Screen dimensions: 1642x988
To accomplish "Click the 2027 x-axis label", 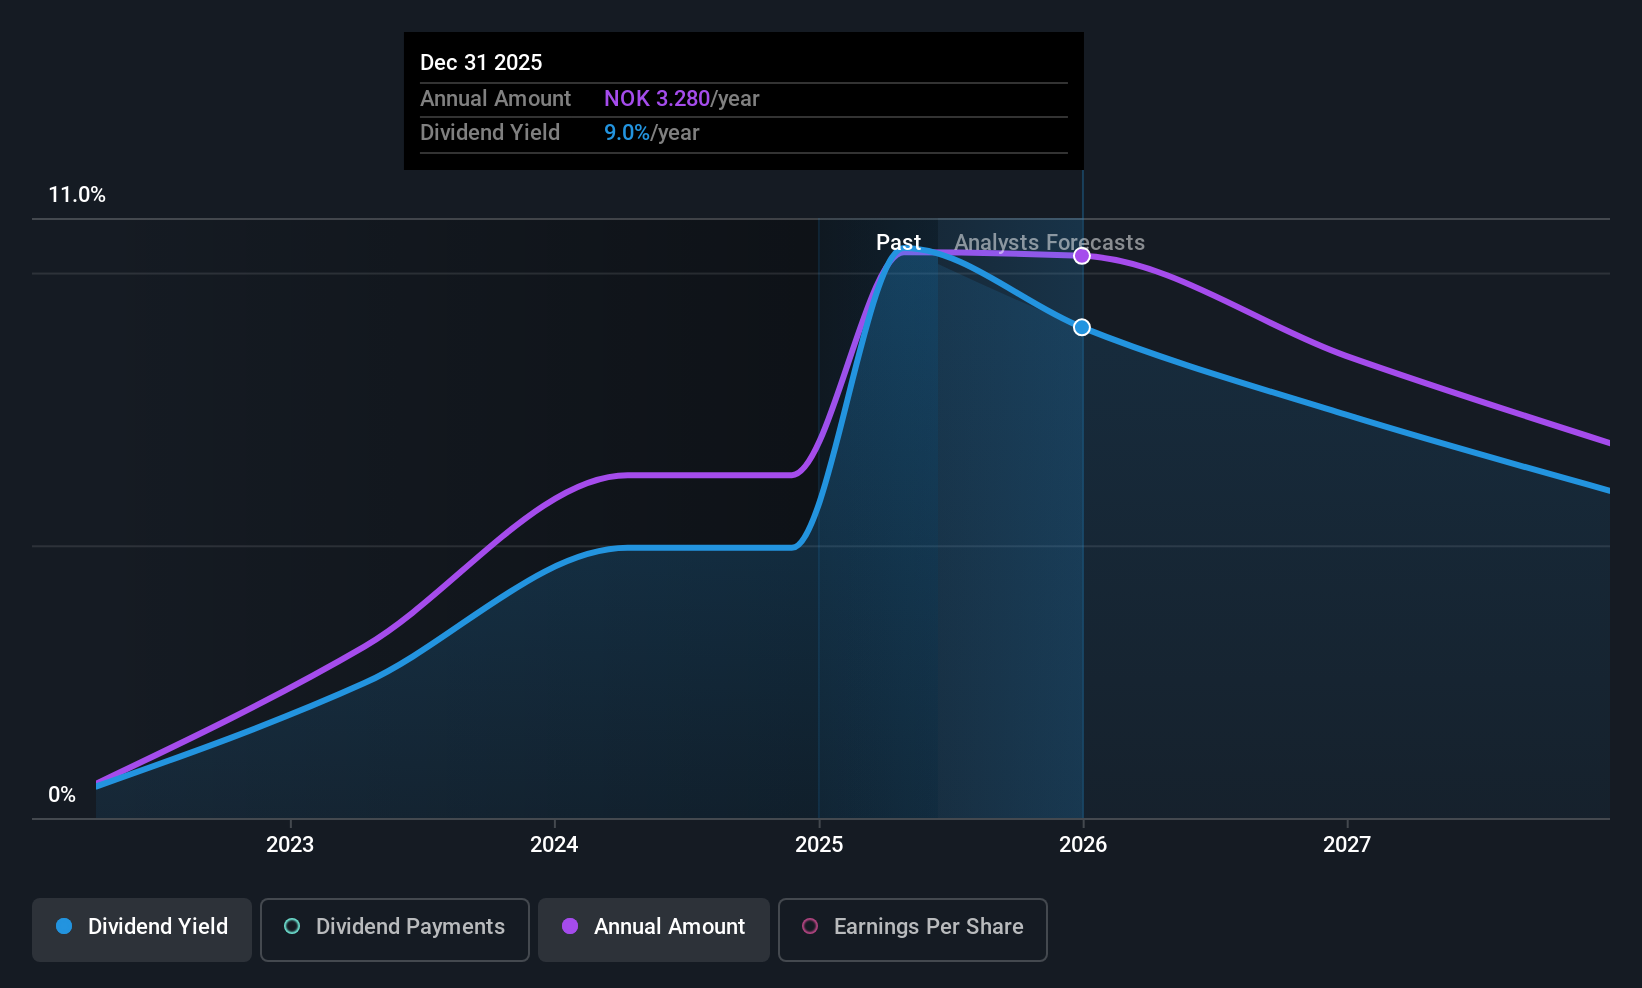I will tap(1347, 845).
